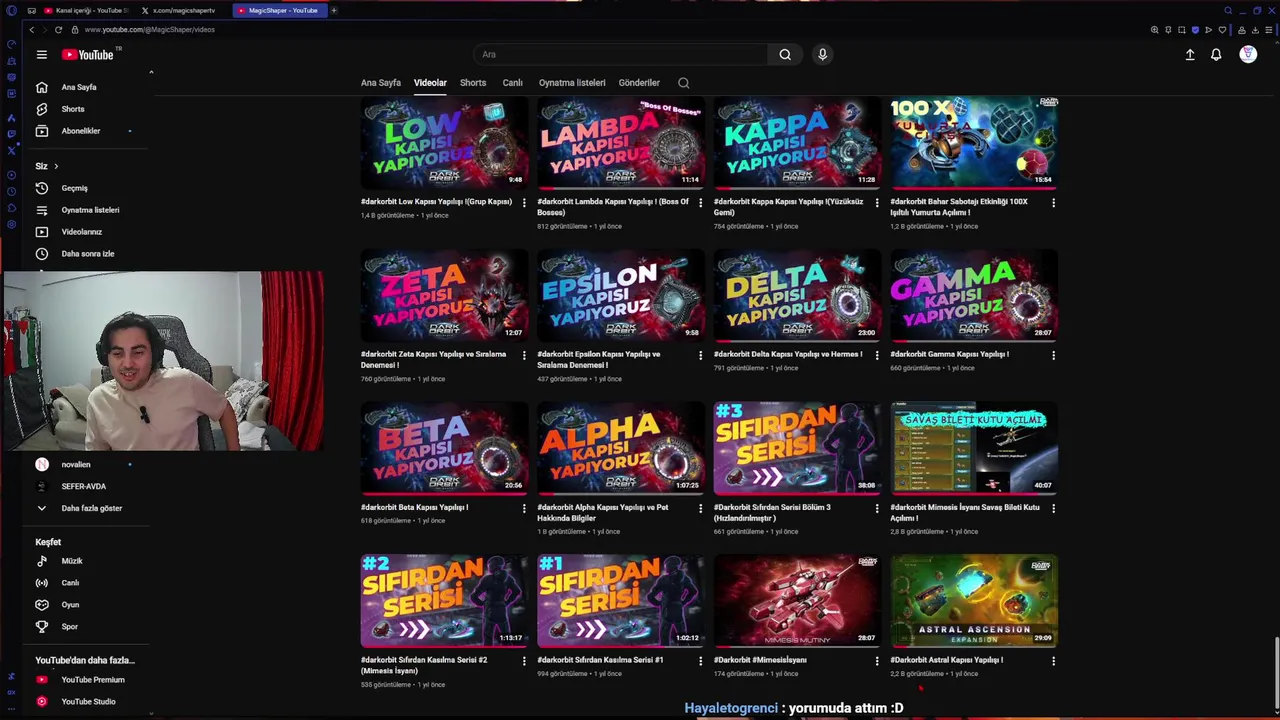Open new browser tab plus button

point(334,10)
